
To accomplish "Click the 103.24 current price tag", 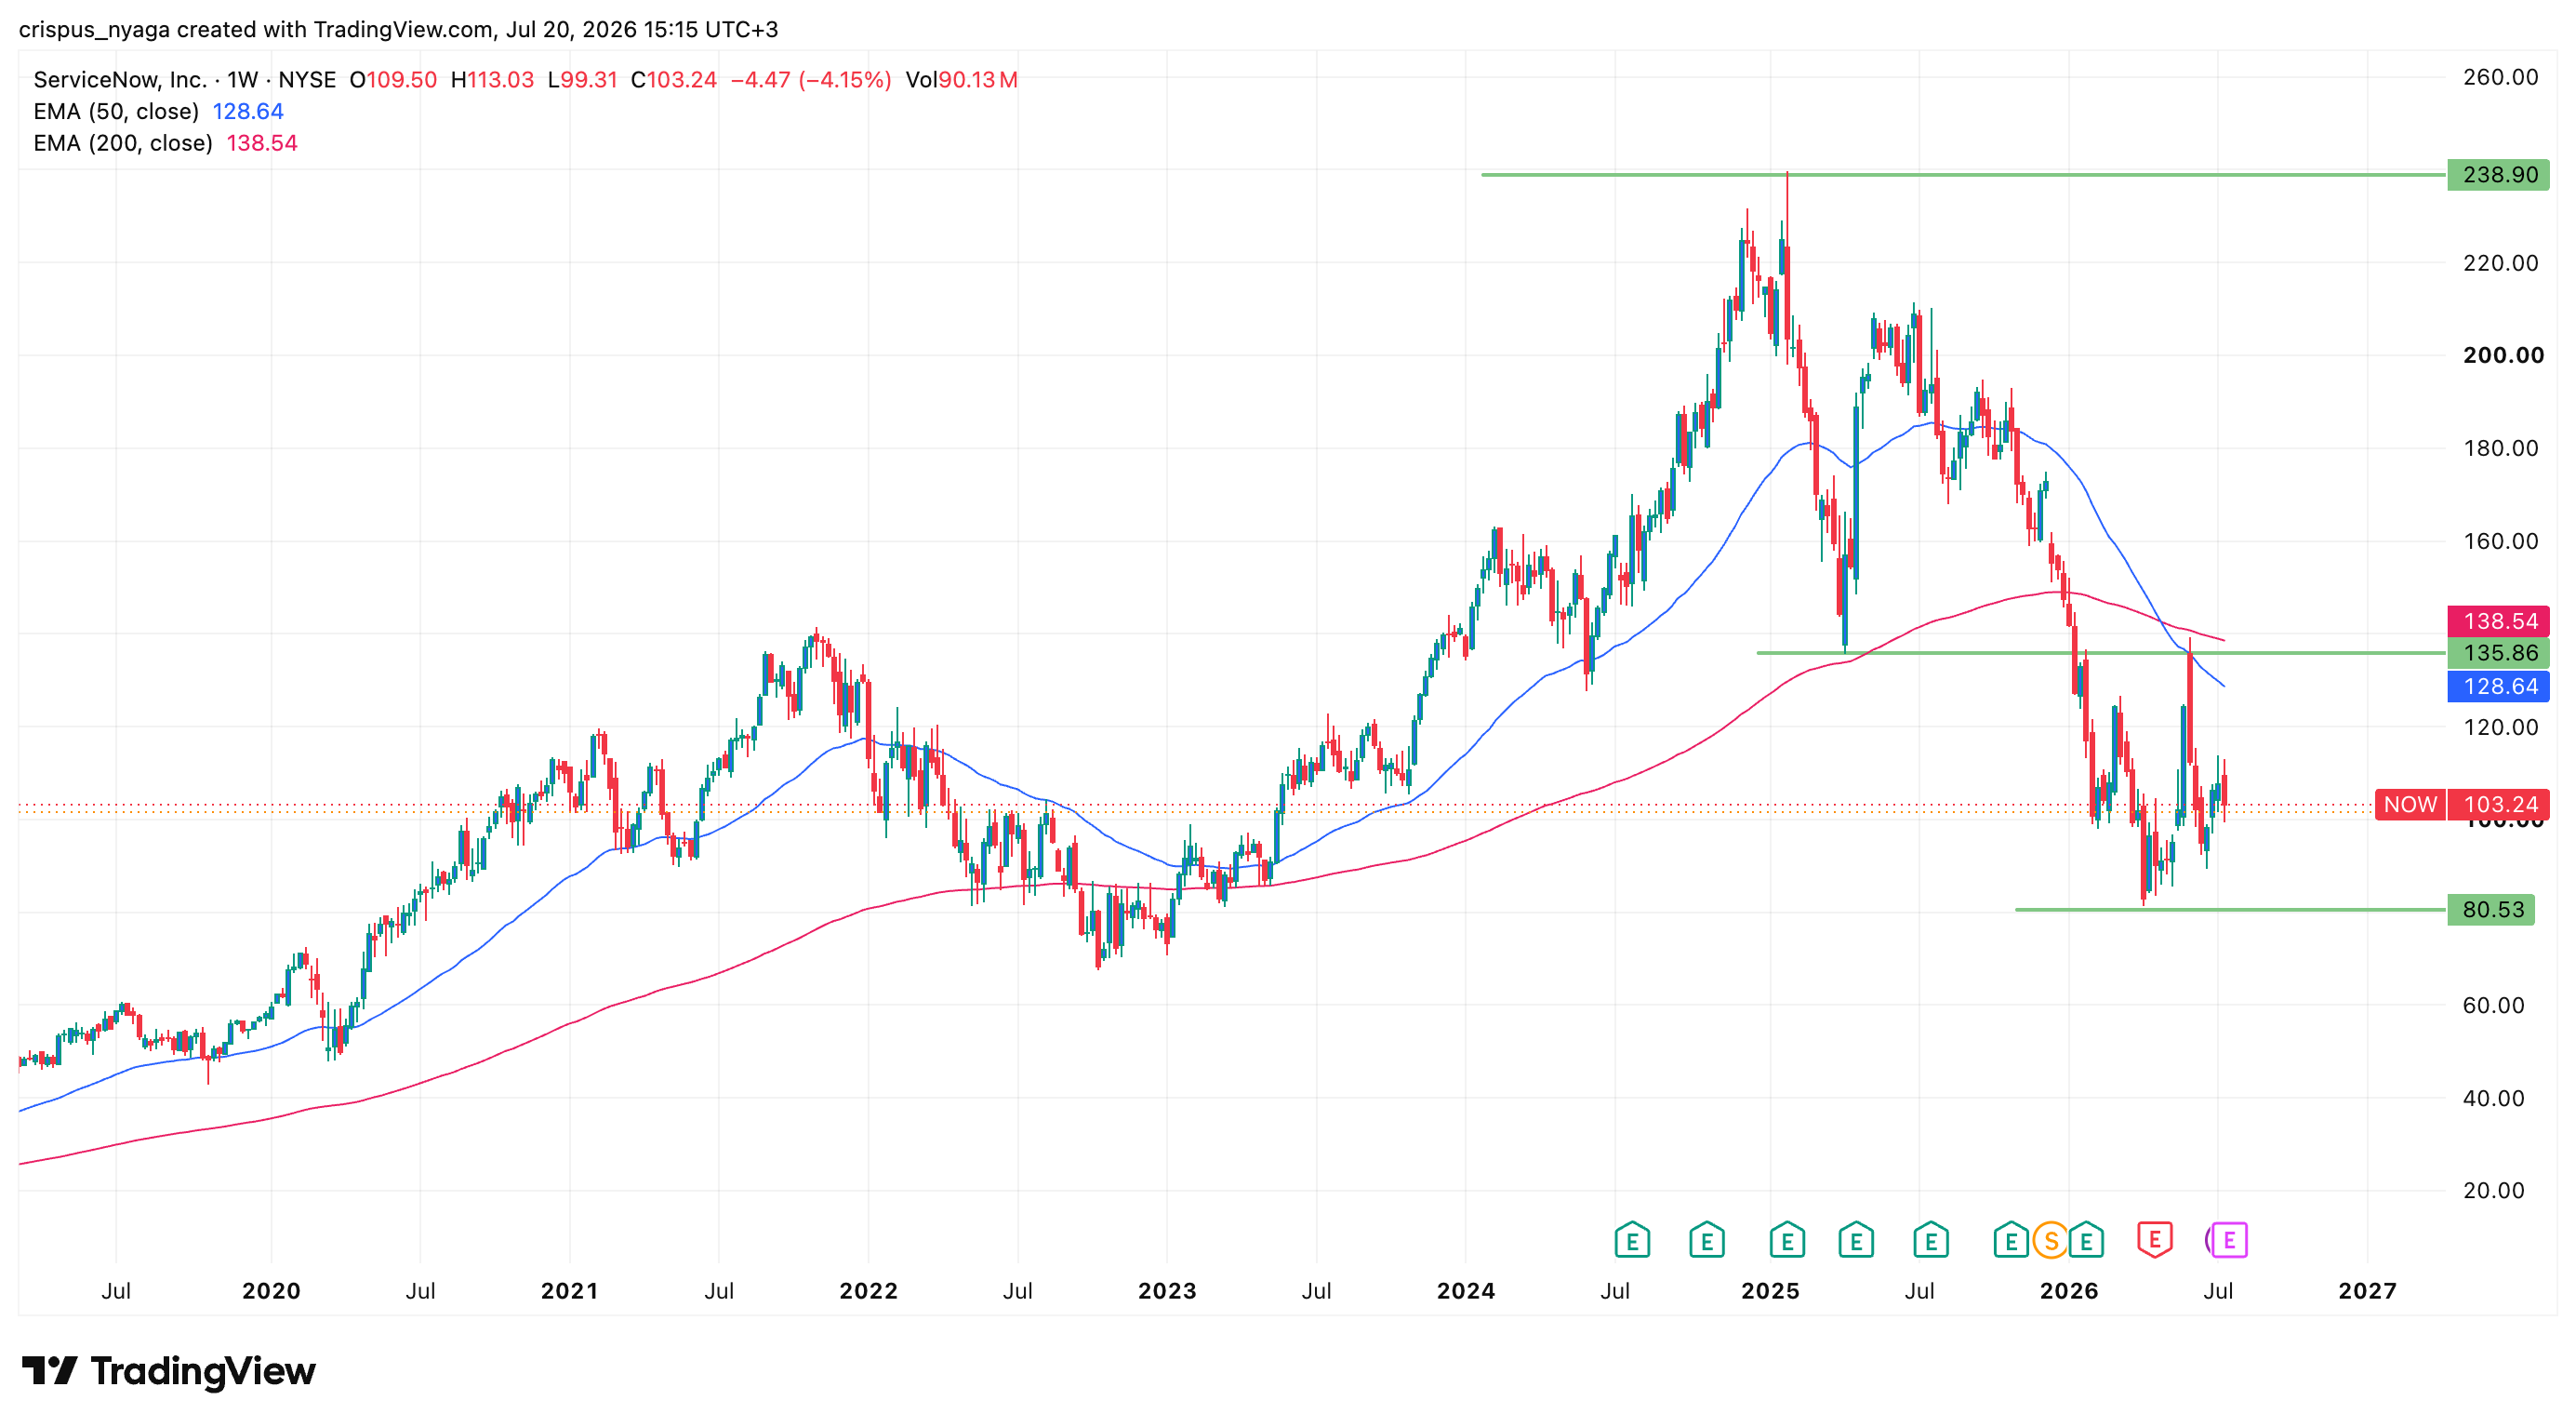I will [x=2498, y=804].
